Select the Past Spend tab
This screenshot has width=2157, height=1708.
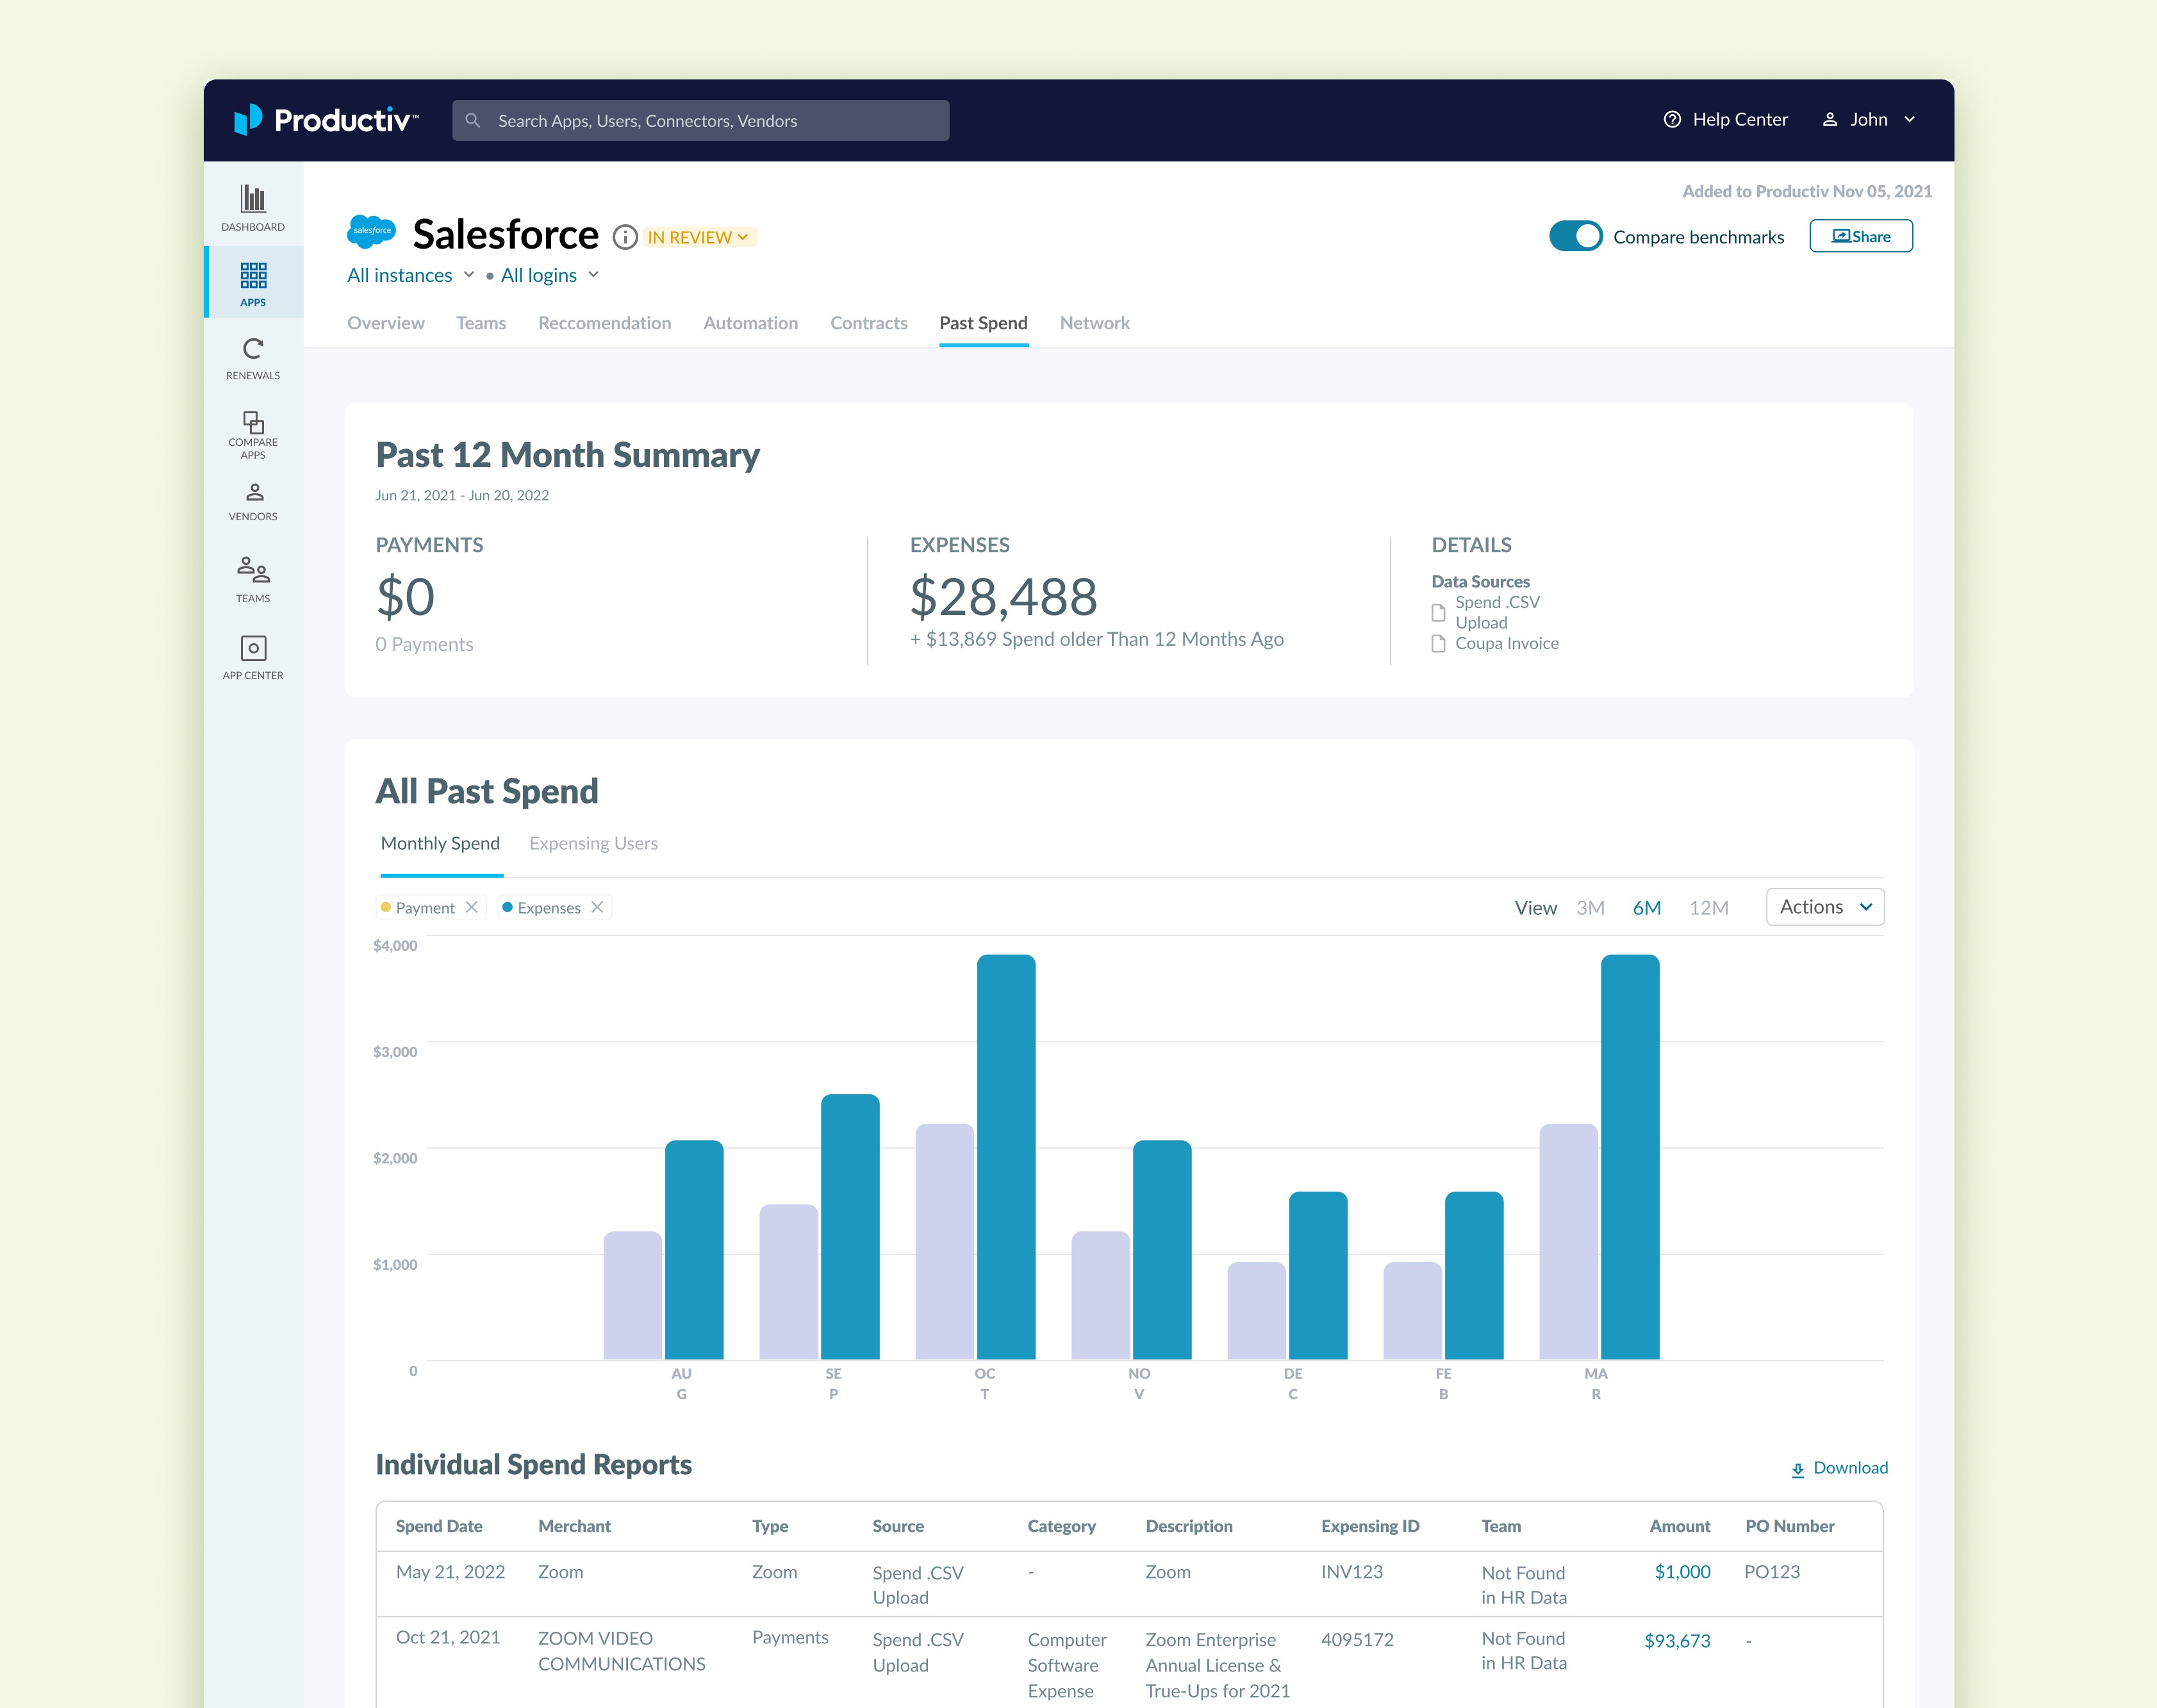[x=984, y=323]
